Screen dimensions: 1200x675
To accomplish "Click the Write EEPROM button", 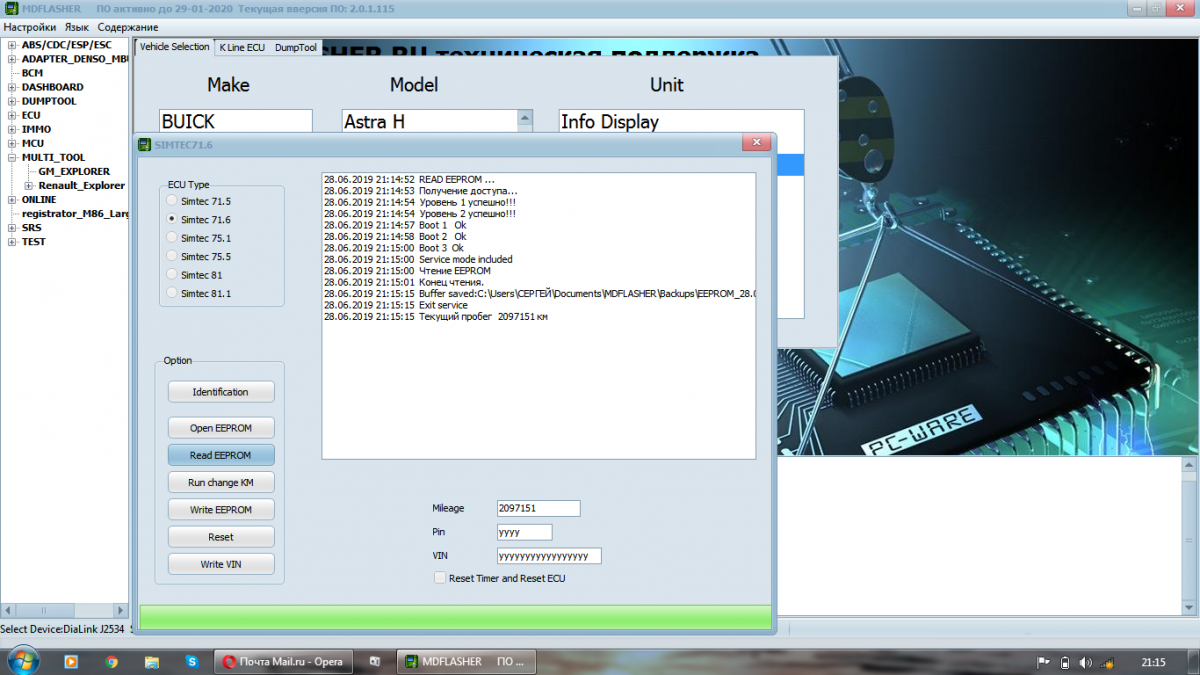I will click(x=220, y=510).
